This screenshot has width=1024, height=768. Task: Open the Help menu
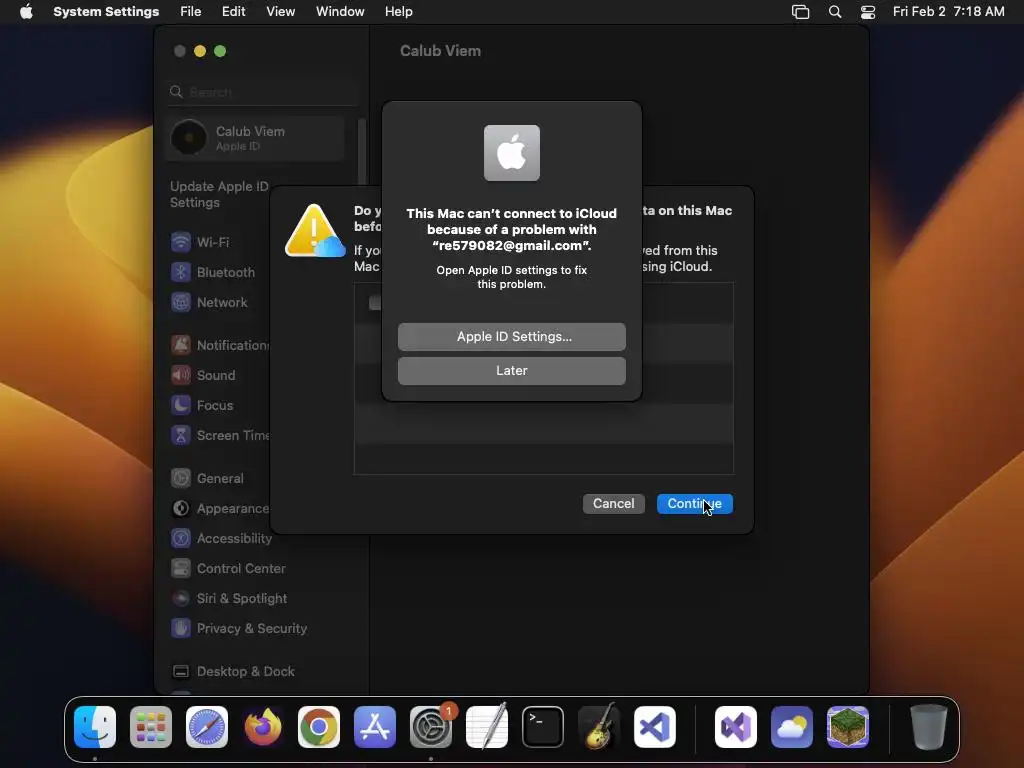coord(398,12)
